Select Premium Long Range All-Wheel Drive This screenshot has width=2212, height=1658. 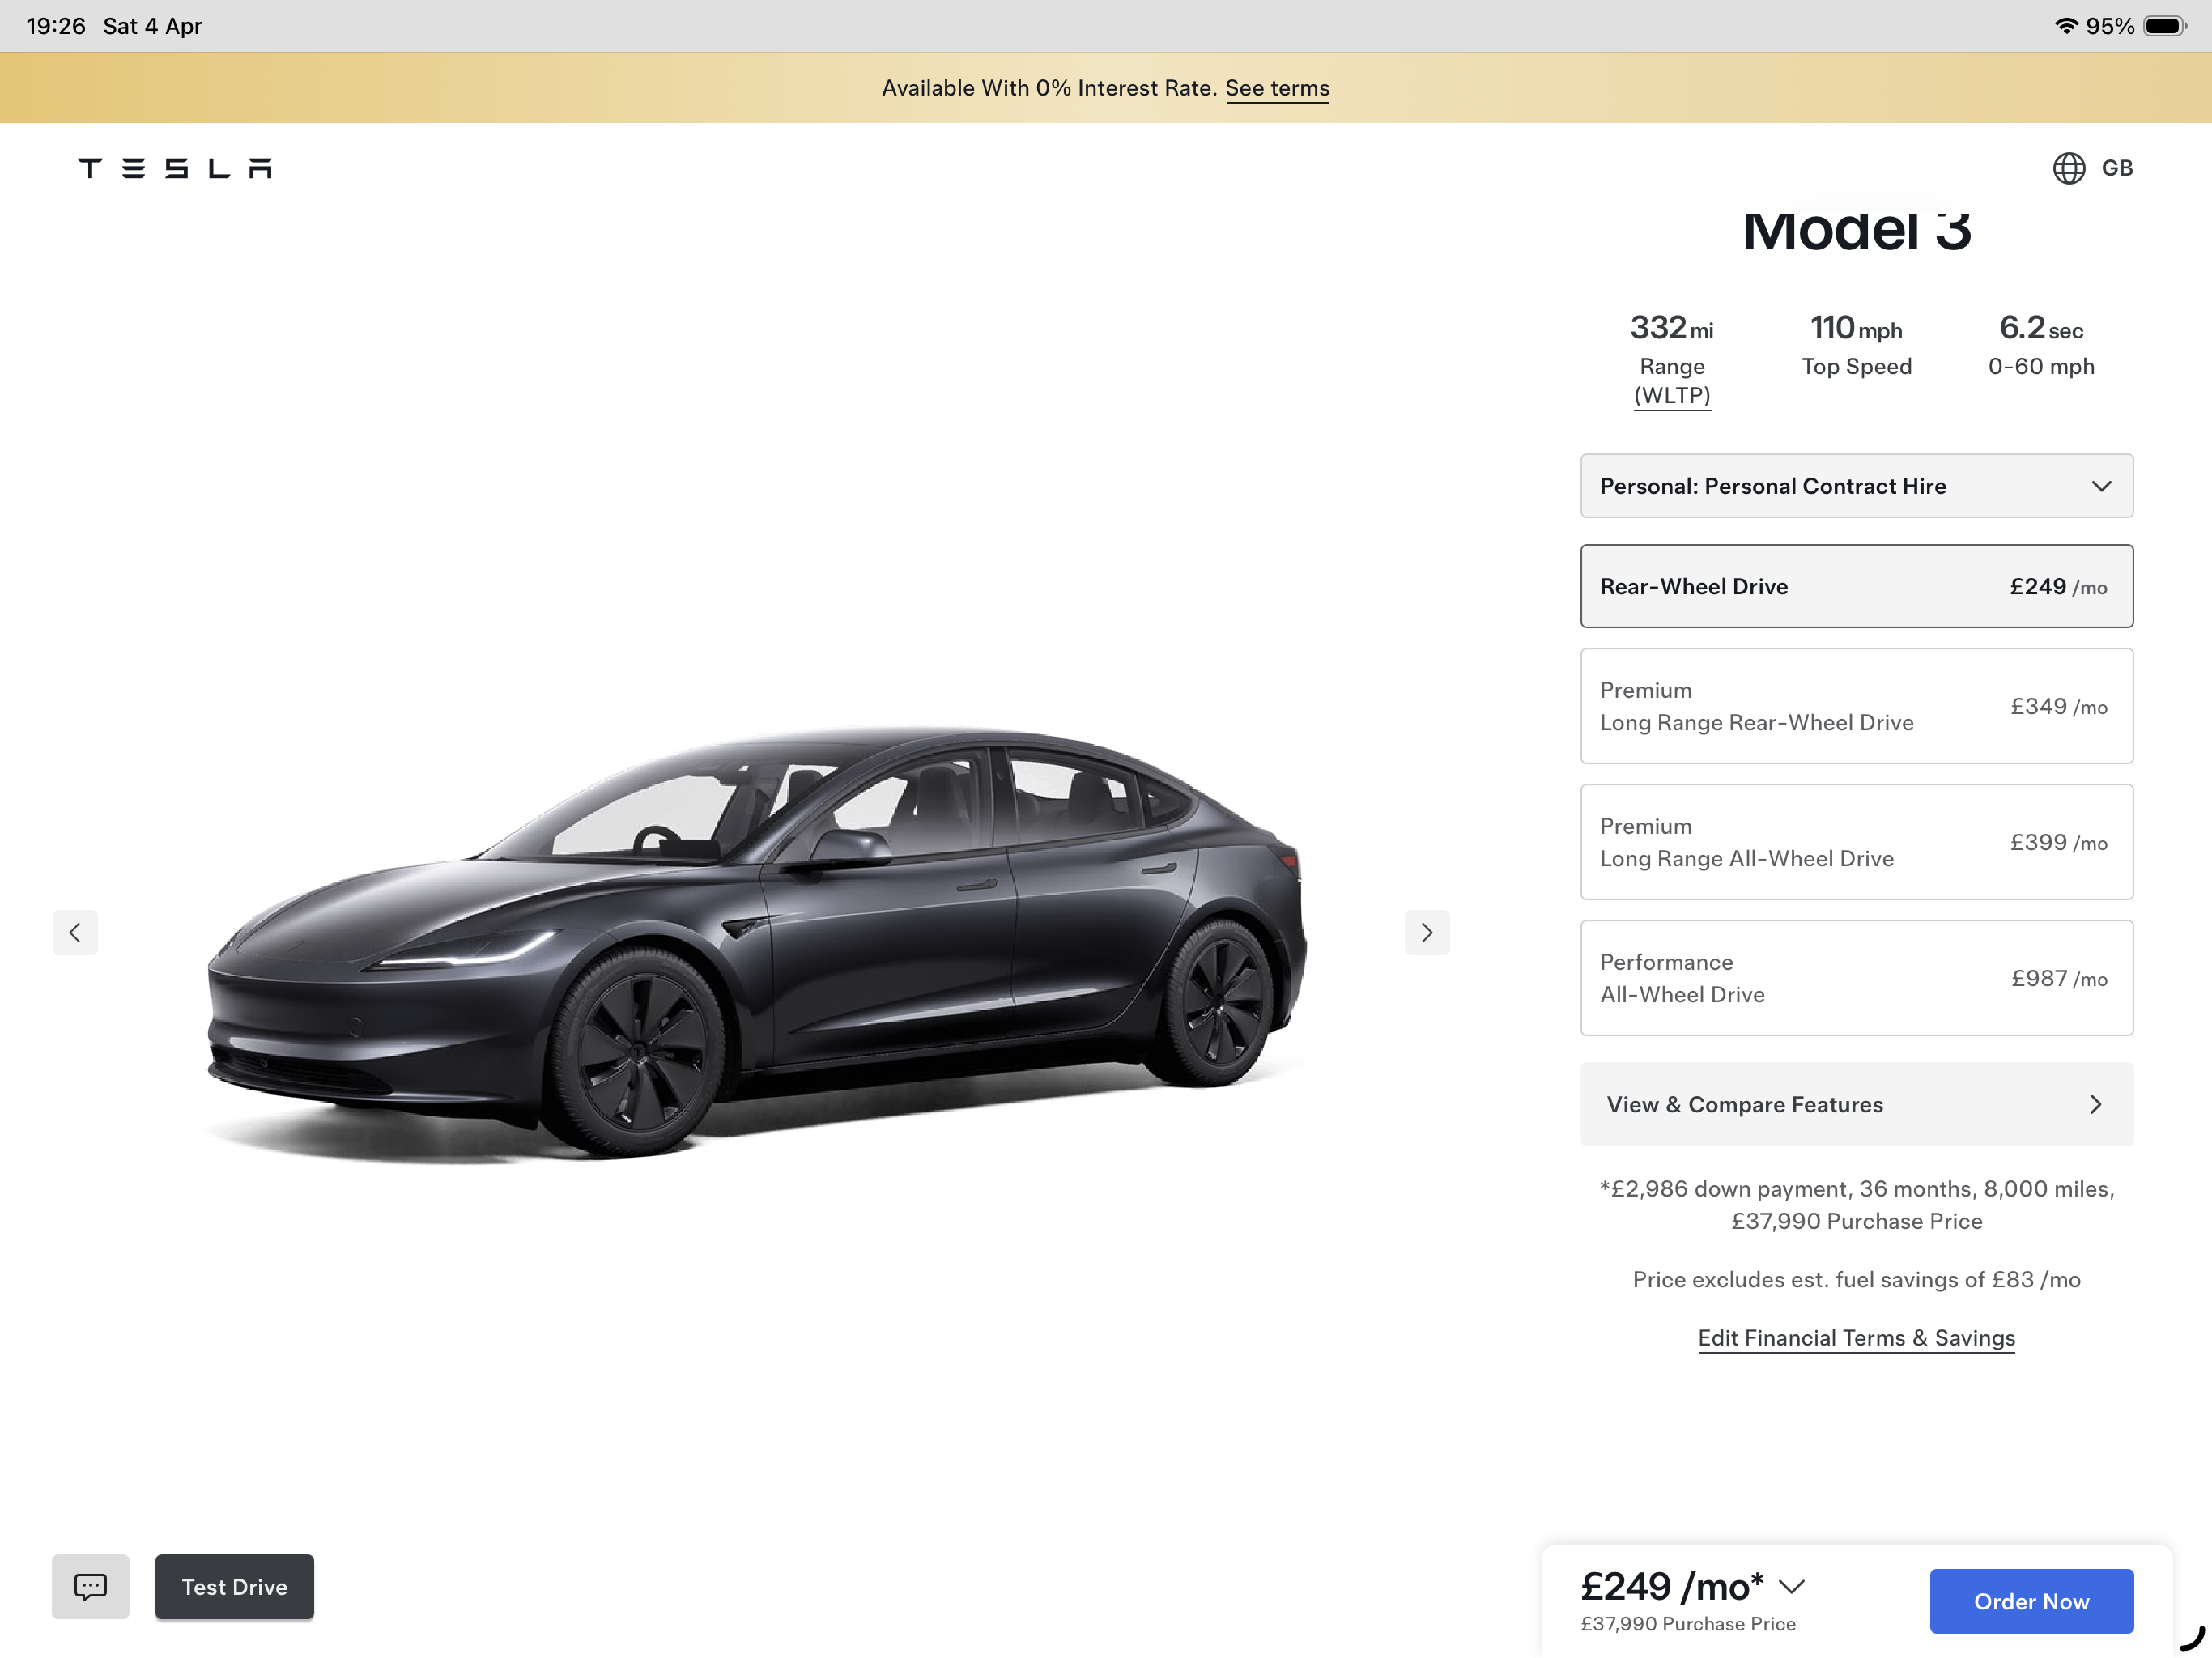[x=1857, y=842]
